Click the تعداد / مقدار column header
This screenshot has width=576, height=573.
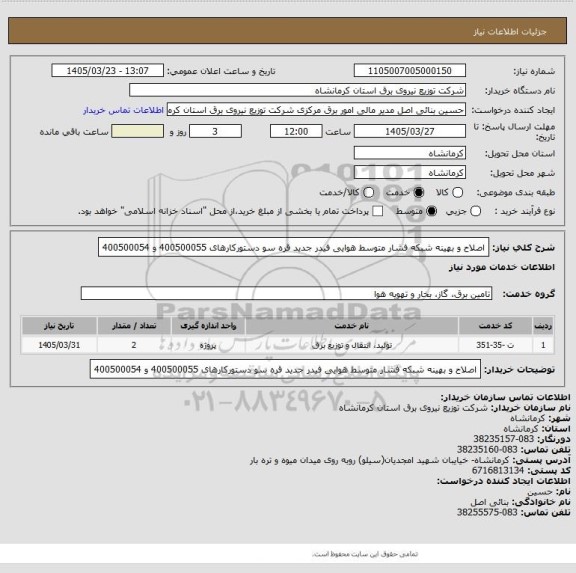(x=134, y=326)
